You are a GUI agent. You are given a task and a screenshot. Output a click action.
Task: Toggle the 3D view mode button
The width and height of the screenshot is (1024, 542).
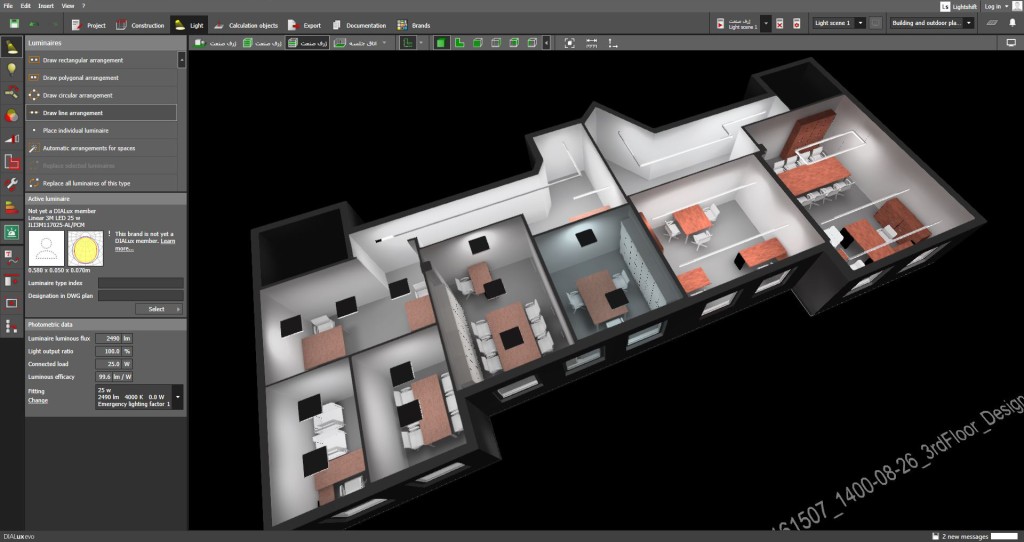441,43
